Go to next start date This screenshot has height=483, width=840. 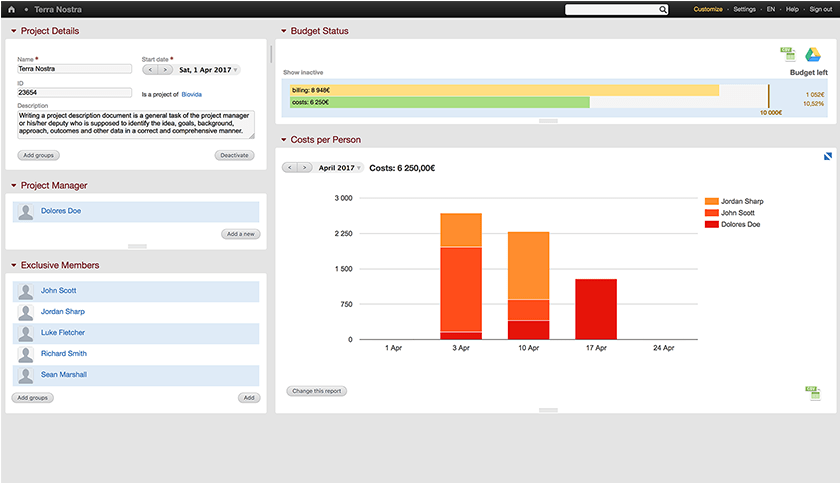click(x=165, y=70)
